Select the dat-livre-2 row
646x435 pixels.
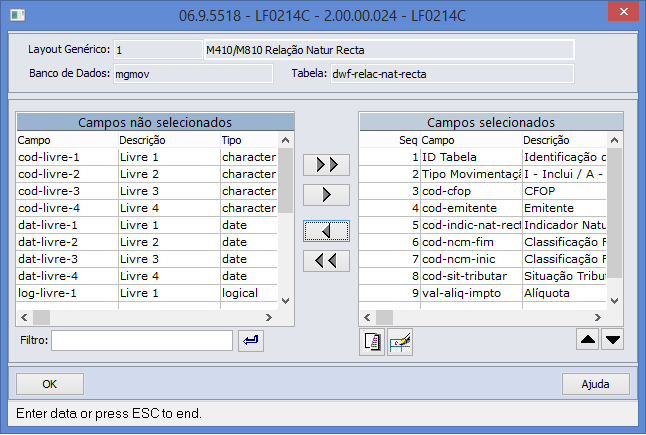[147, 242]
